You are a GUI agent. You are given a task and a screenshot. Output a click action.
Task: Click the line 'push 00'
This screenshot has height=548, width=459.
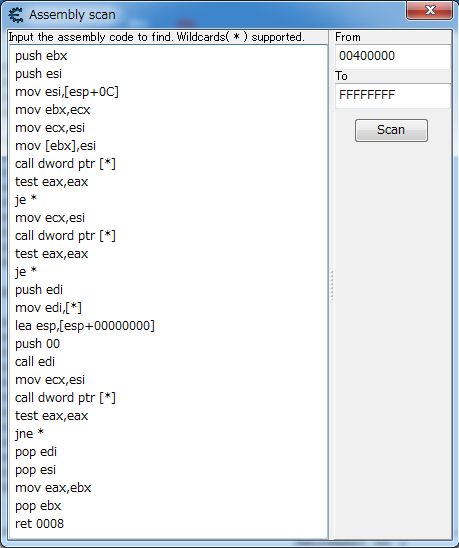click(37, 344)
